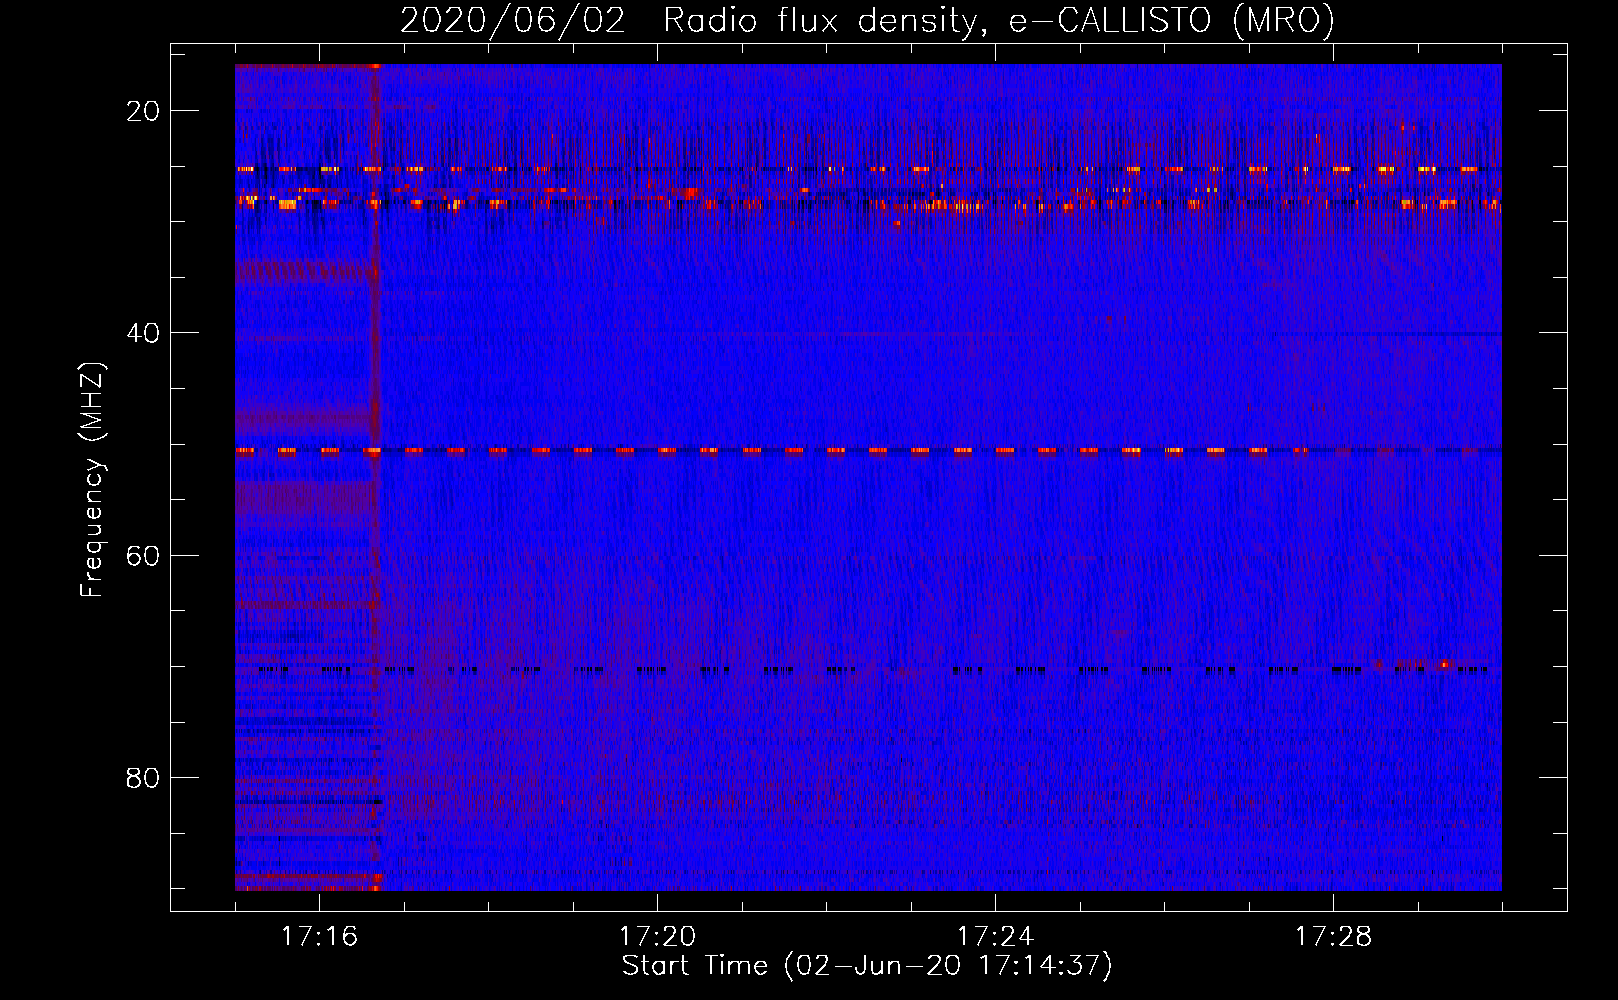Click the 20 MHz frequency tick label
The width and height of the screenshot is (1618, 1000).
[x=143, y=111]
